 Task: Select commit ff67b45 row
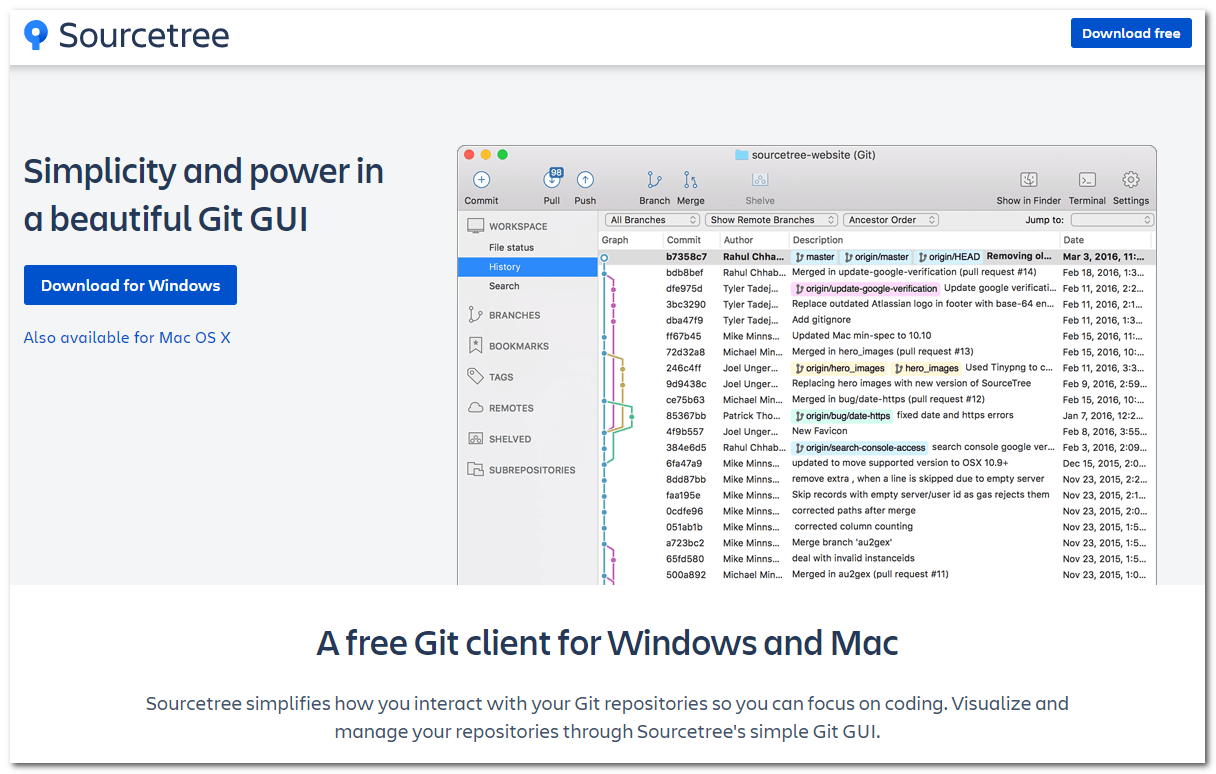click(877, 336)
